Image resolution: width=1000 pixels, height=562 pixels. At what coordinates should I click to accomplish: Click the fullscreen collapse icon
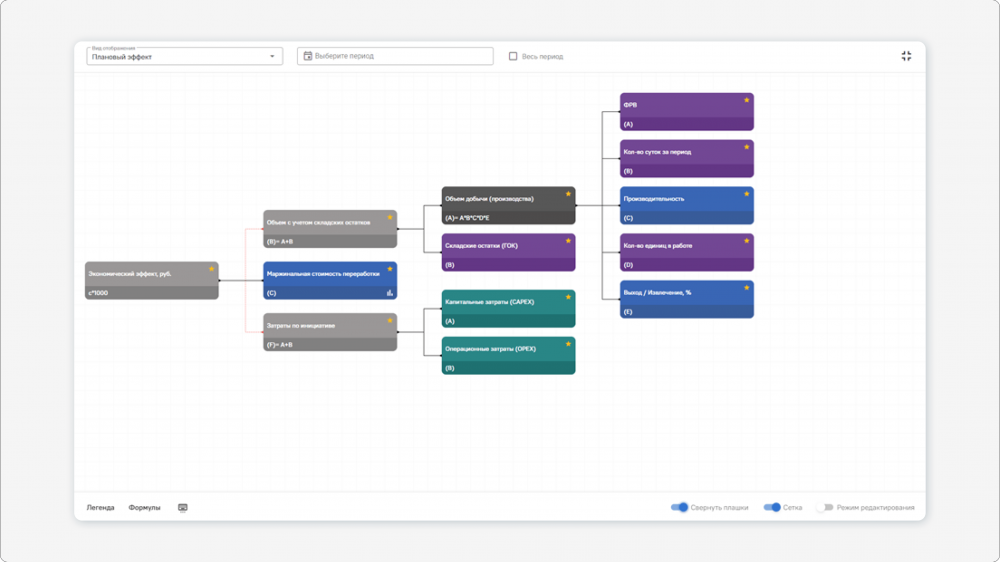coord(906,56)
